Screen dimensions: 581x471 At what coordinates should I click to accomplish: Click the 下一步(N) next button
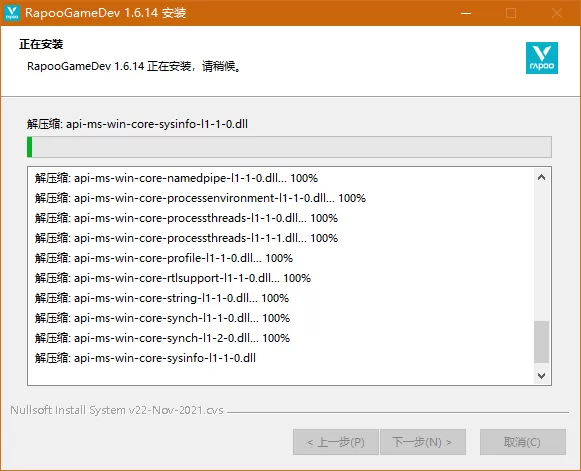pos(423,442)
